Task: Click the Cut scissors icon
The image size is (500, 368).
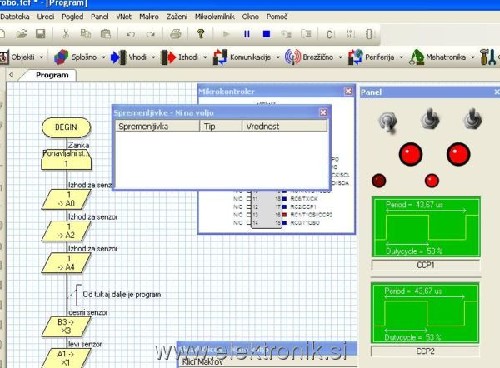Action: click(x=65, y=34)
